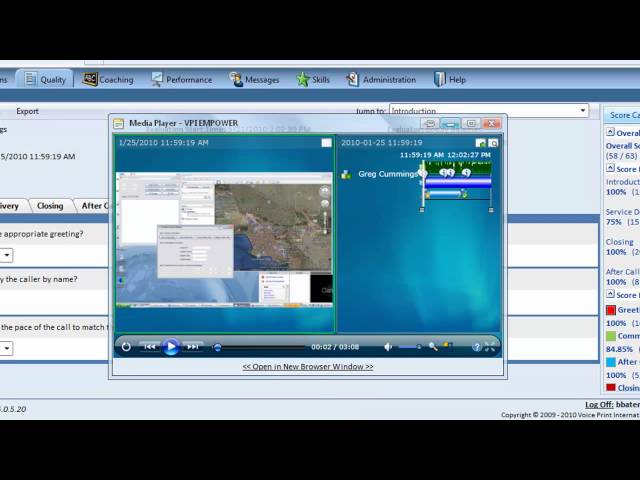Click the green Skills star icon

[303, 79]
